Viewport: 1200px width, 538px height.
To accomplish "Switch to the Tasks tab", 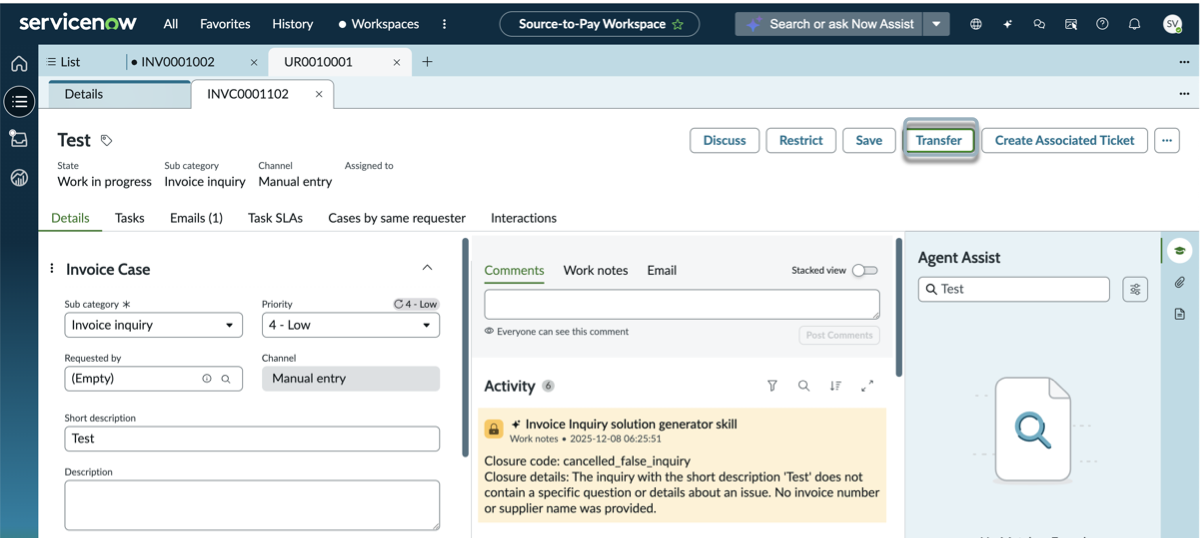I will [x=130, y=218].
